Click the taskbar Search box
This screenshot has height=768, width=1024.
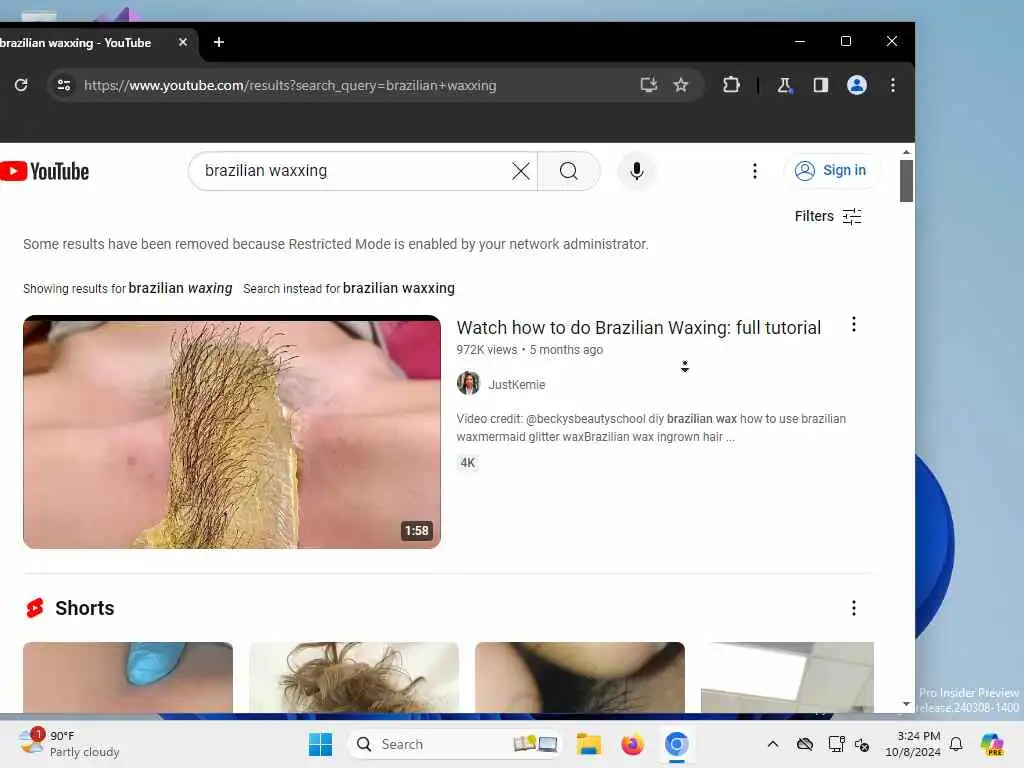coord(455,744)
